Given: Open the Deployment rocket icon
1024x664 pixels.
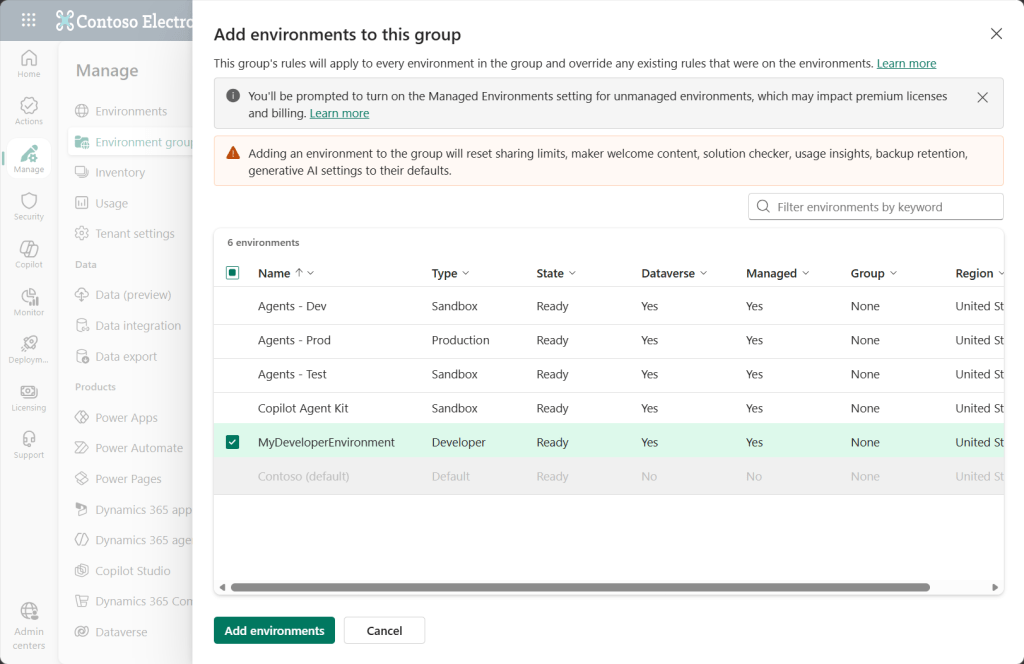Looking at the screenshot, I should [29, 343].
